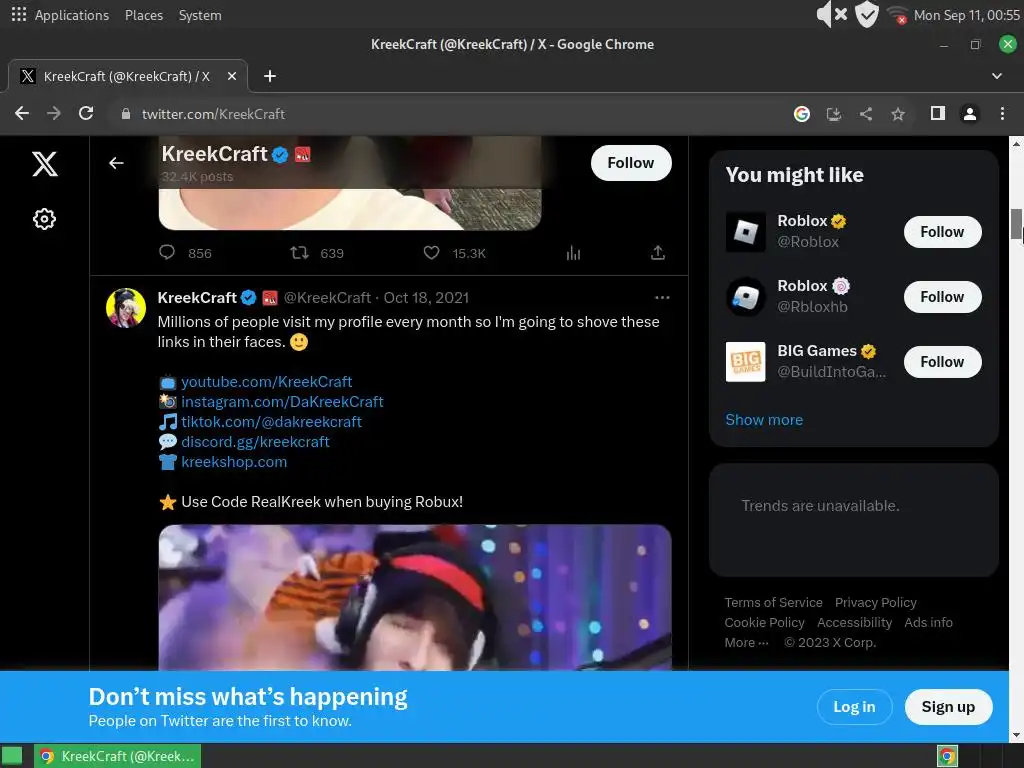Image resolution: width=1024 pixels, height=768 pixels.
Task: Open the Places menu
Action: coord(144,15)
